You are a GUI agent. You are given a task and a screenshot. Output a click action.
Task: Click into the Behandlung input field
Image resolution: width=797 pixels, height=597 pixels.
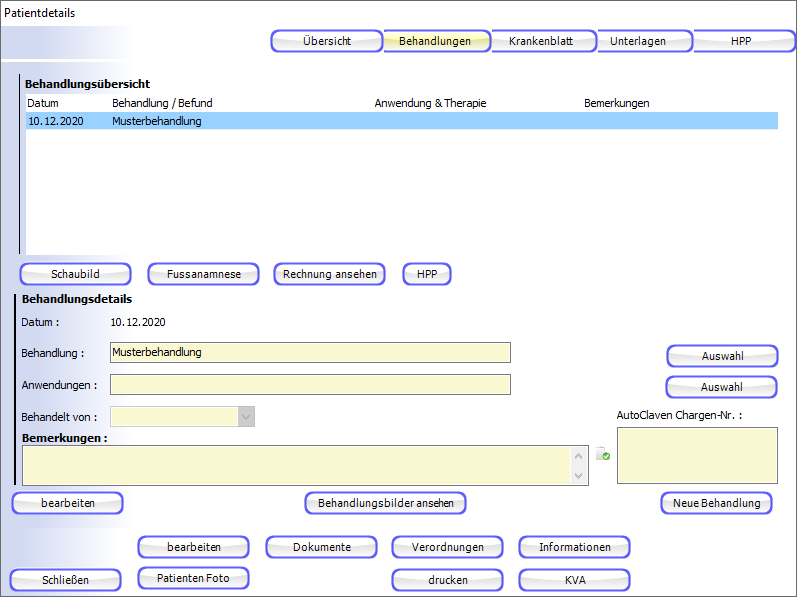point(310,353)
